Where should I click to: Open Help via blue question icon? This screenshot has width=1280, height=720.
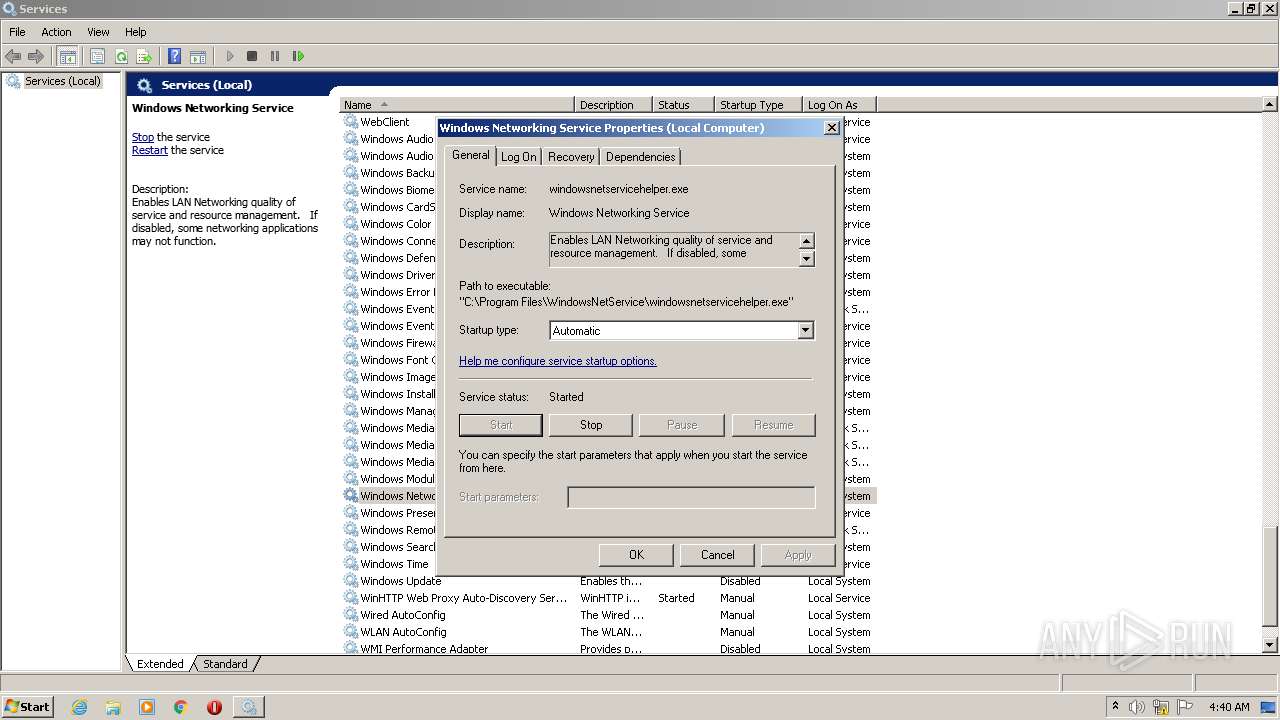[x=175, y=56]
